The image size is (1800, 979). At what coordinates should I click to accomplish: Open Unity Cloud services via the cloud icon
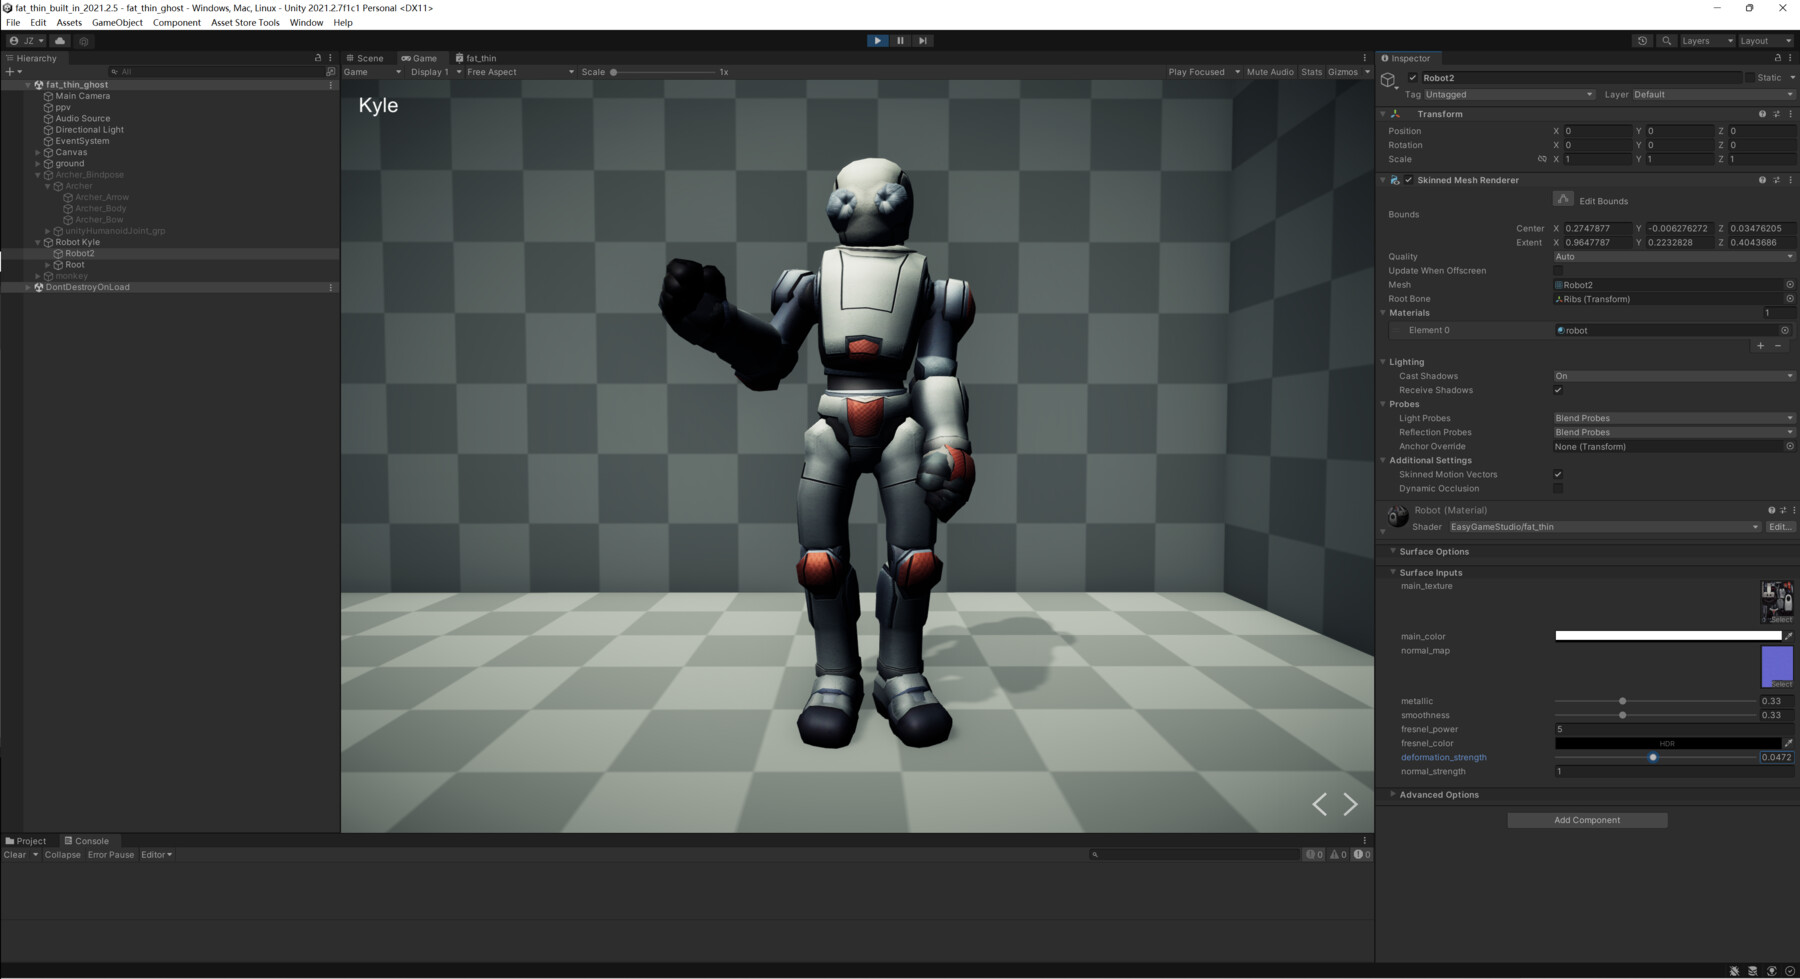coord(60,40)
